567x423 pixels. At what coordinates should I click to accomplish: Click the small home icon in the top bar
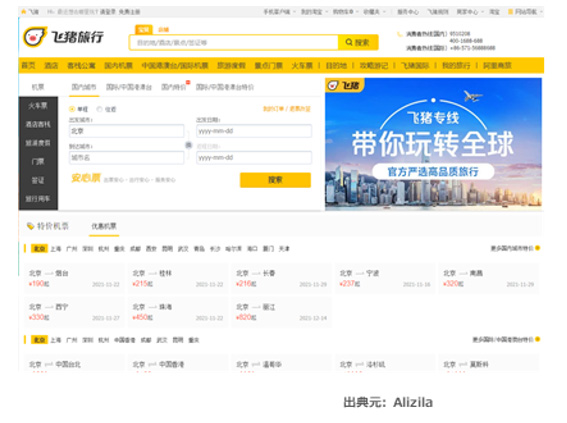tap(24, 12)
